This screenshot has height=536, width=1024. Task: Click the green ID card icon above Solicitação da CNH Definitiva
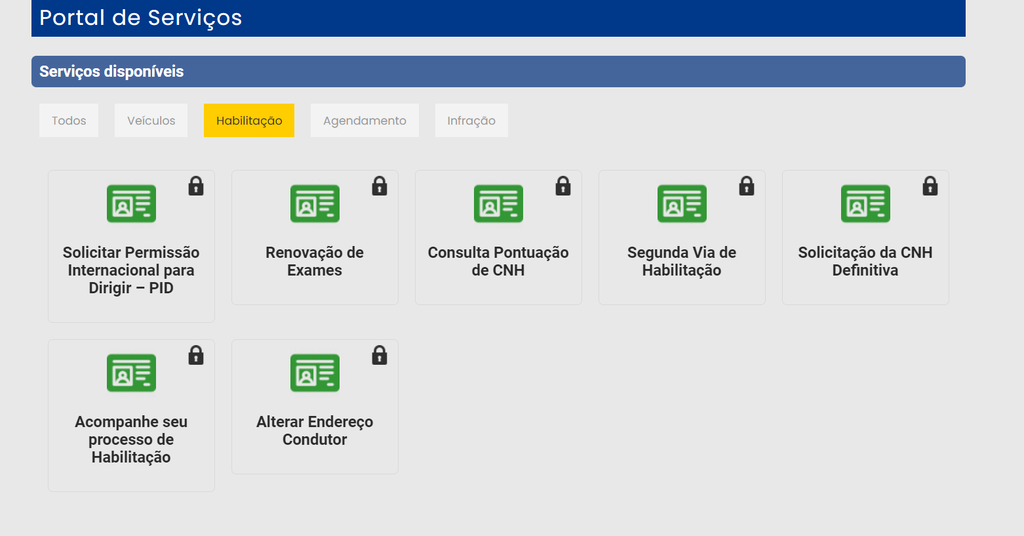[x=865, y=204]
